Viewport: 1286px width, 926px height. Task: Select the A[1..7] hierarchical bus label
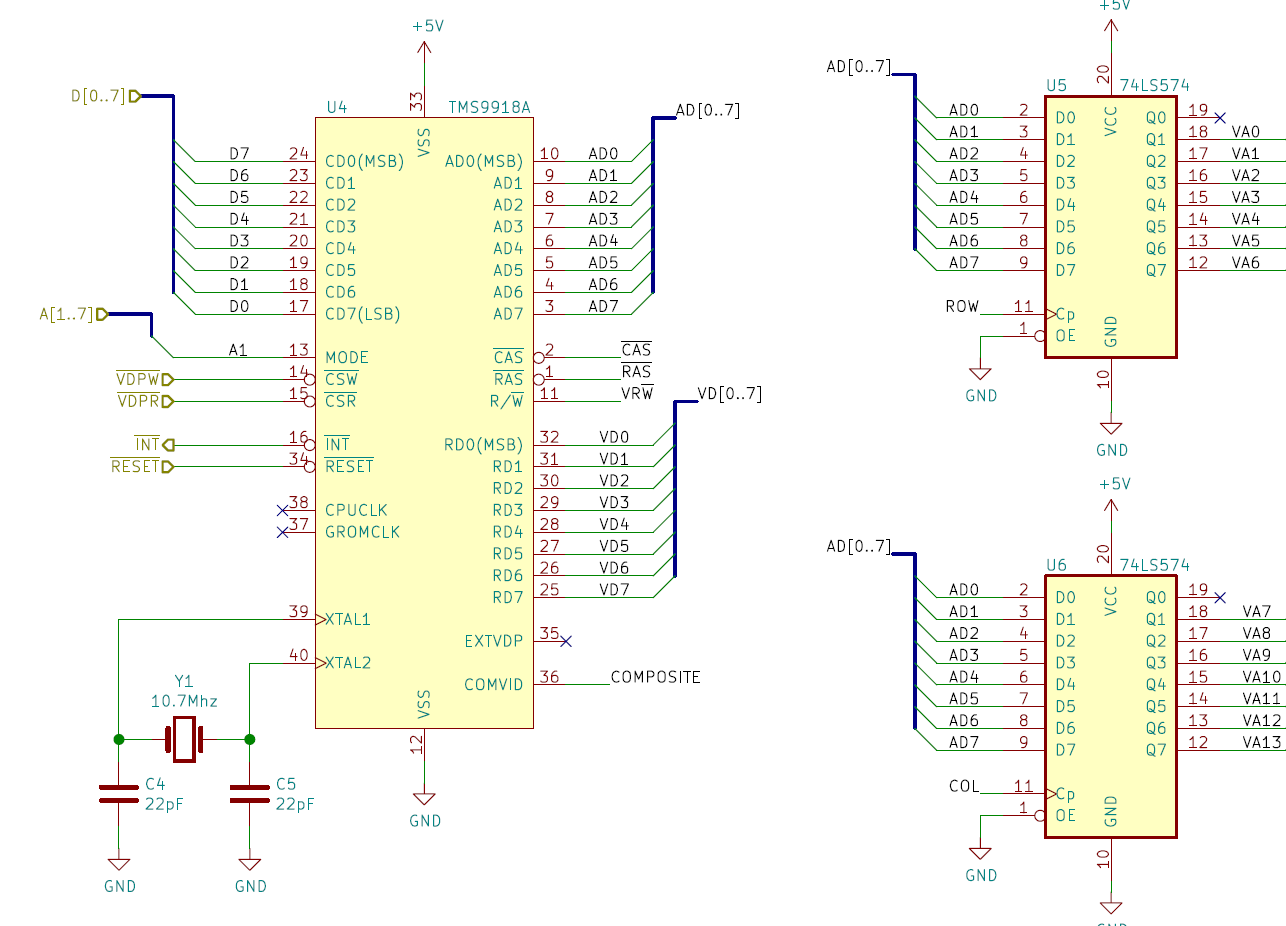tap(74, 314)
